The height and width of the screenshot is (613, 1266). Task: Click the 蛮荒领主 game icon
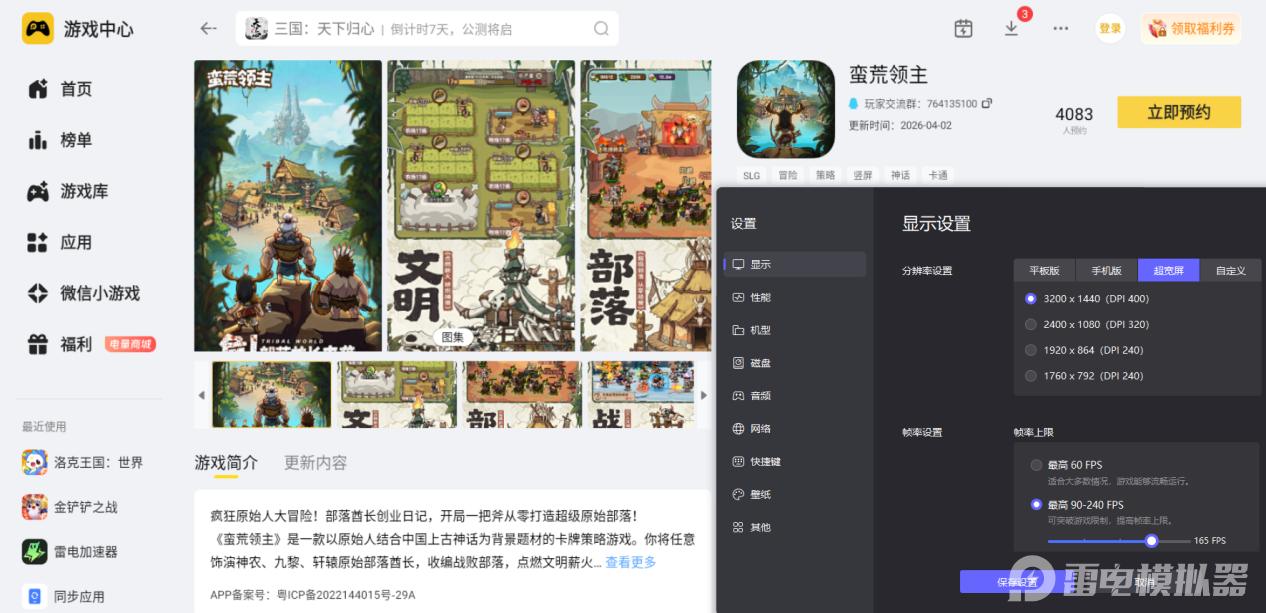pyautogui.click(x=786, y=109)
